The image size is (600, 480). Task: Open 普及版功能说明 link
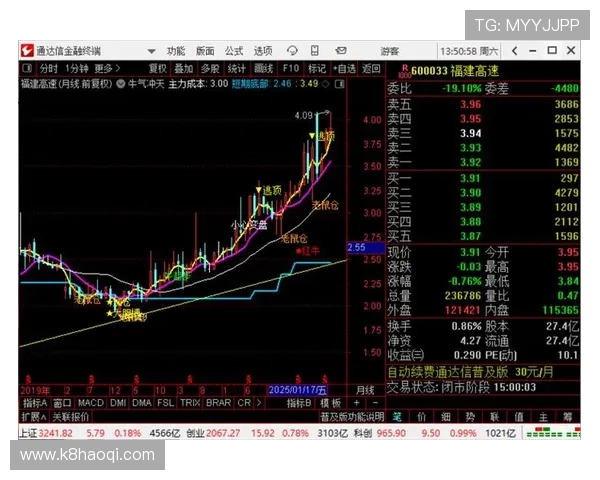click(352, 417)
